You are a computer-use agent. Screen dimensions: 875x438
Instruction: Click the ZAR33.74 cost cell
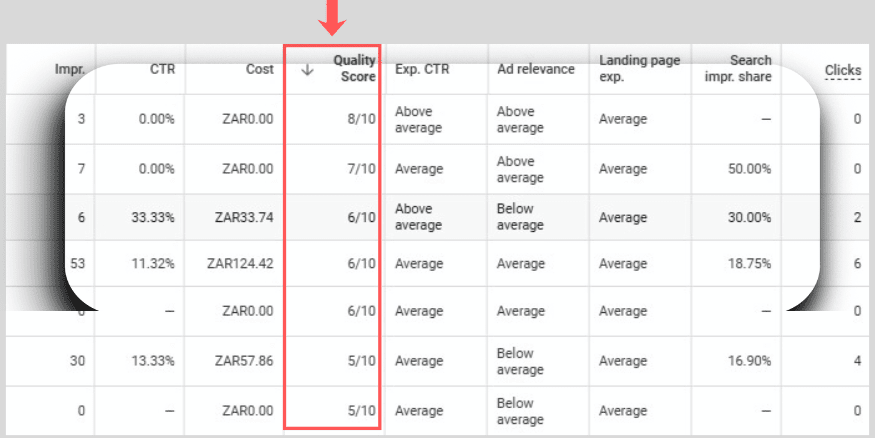244,217
